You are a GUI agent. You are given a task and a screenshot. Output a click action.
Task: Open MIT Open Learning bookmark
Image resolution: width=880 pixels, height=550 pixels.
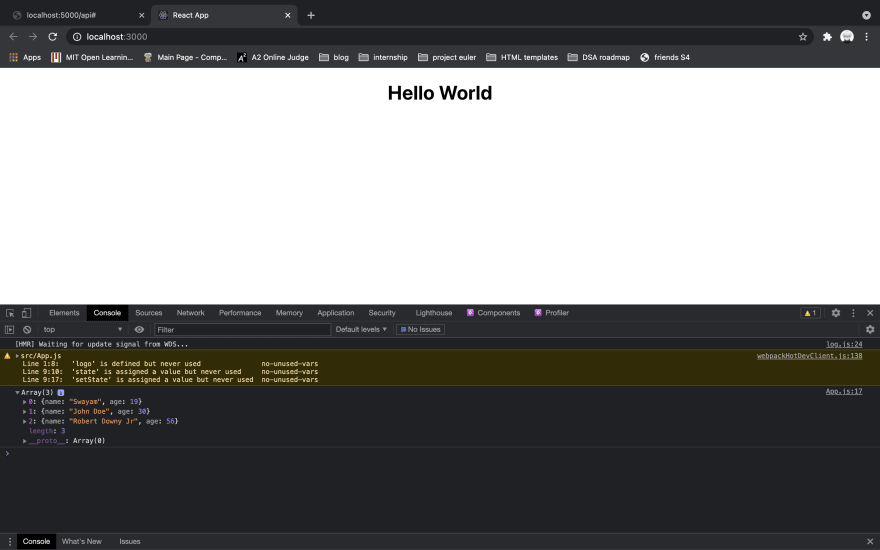coord(93,57)
